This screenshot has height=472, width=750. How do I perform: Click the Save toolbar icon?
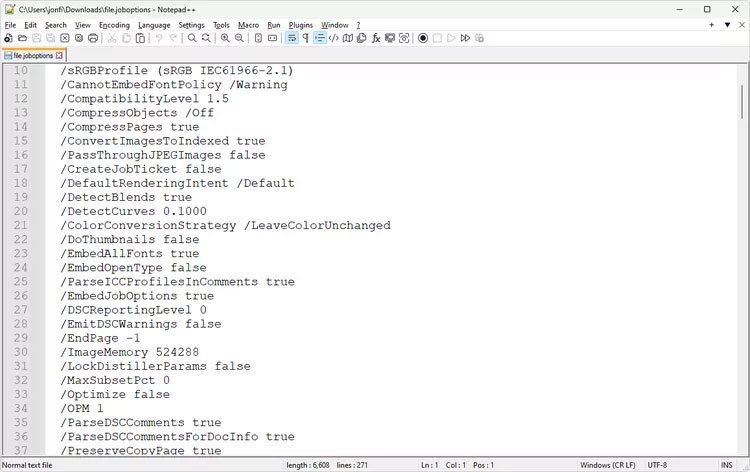point(36,38)
